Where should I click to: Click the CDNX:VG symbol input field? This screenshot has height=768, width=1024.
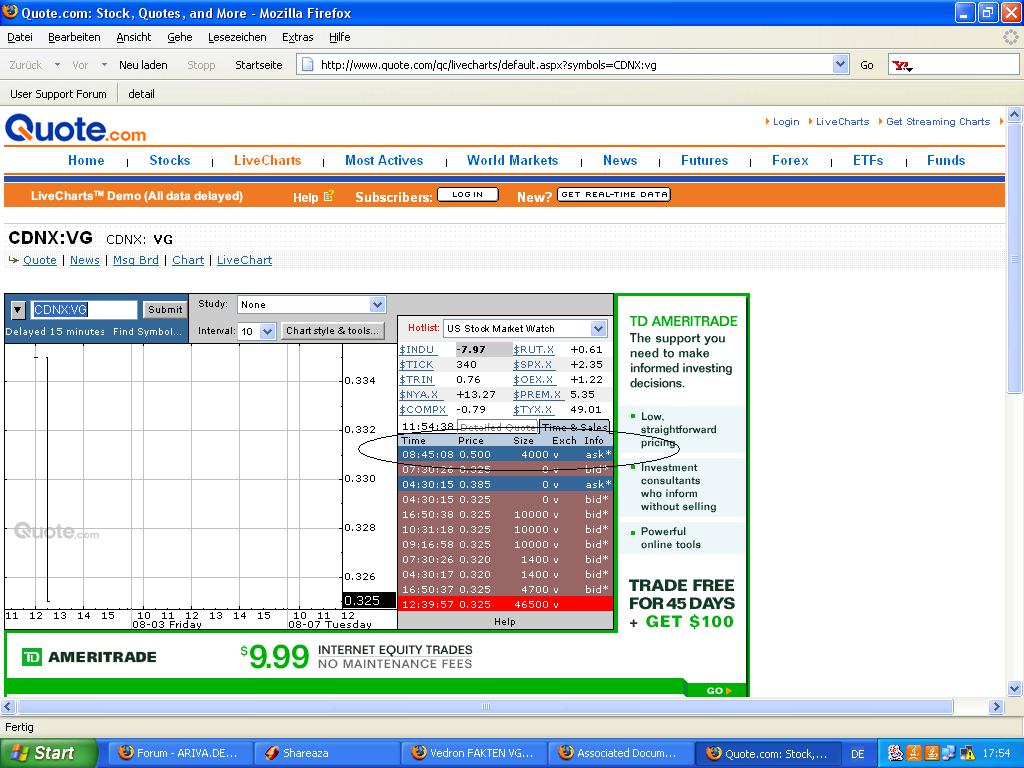coord(84,310)
